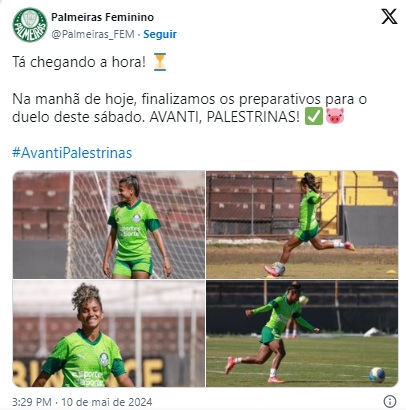Click the date '10 de mai de 2024'
The width and height of the screenshot is (406, 410).
tap(107, 402)
